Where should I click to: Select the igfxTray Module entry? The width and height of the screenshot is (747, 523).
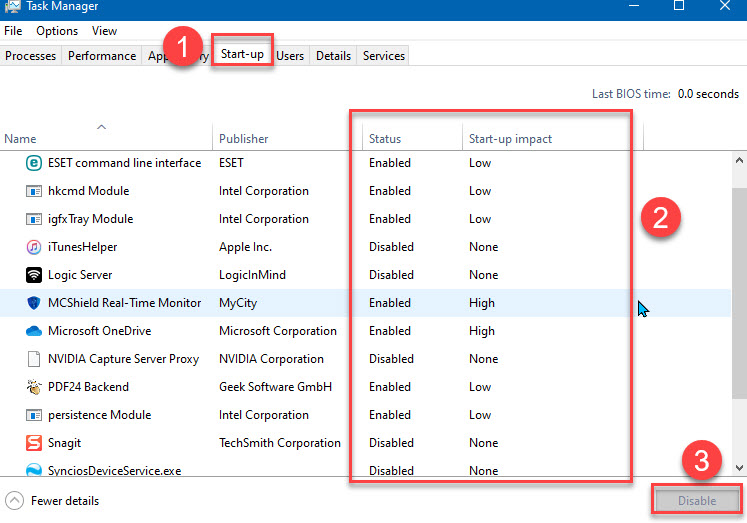click(x=365, y=219)
